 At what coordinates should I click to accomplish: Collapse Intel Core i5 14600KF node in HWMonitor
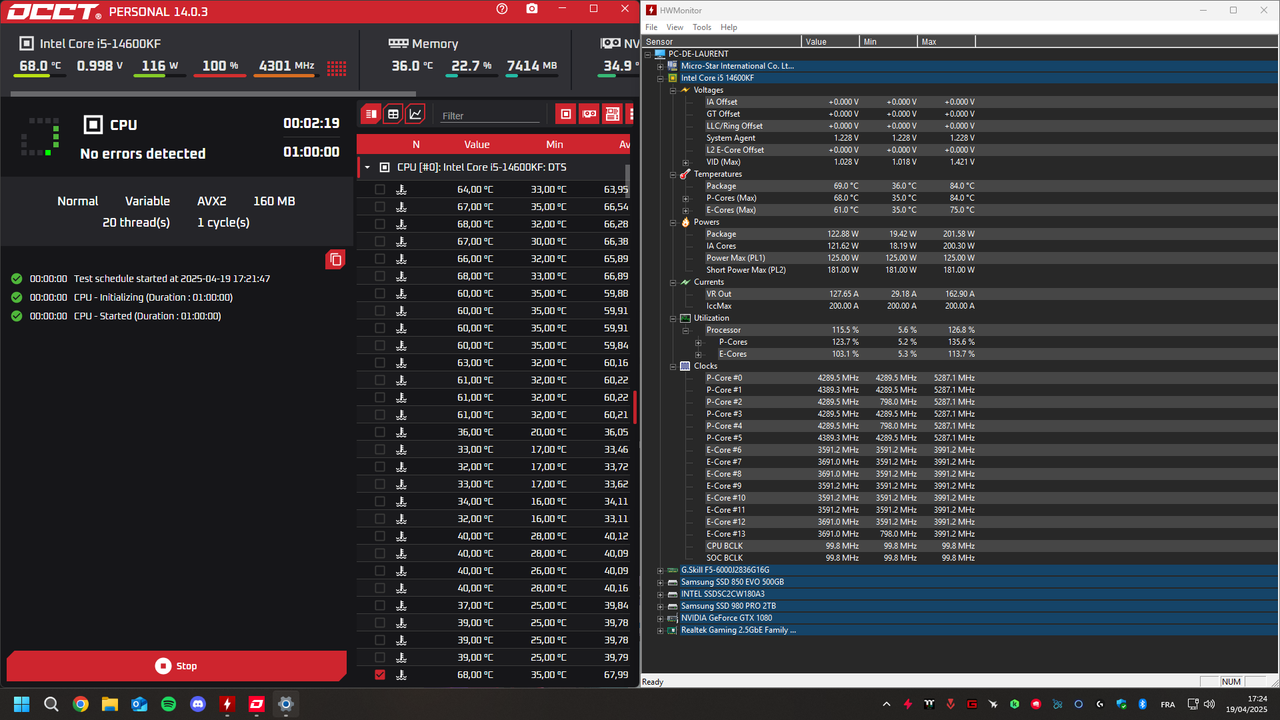[660, 78]
